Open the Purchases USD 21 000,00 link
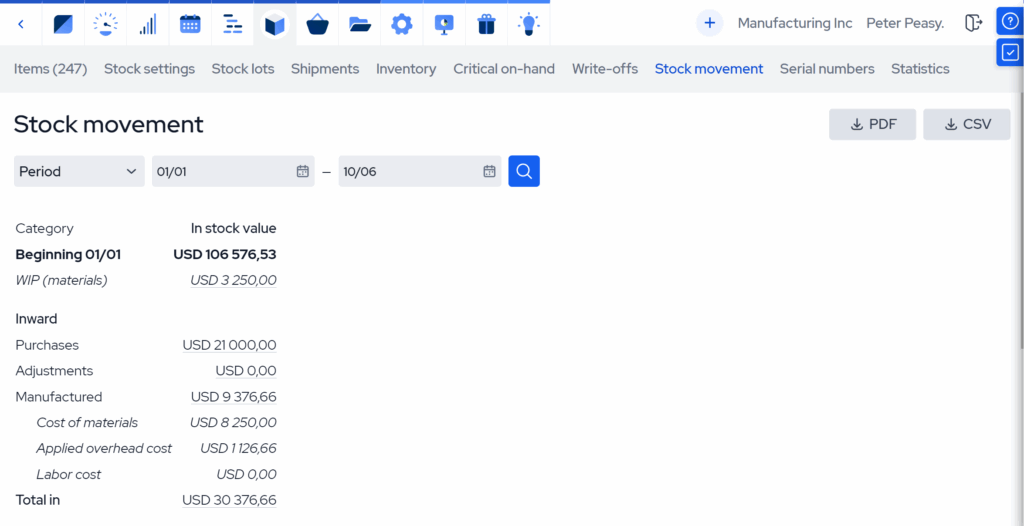1024x526 pixels. 229,345
